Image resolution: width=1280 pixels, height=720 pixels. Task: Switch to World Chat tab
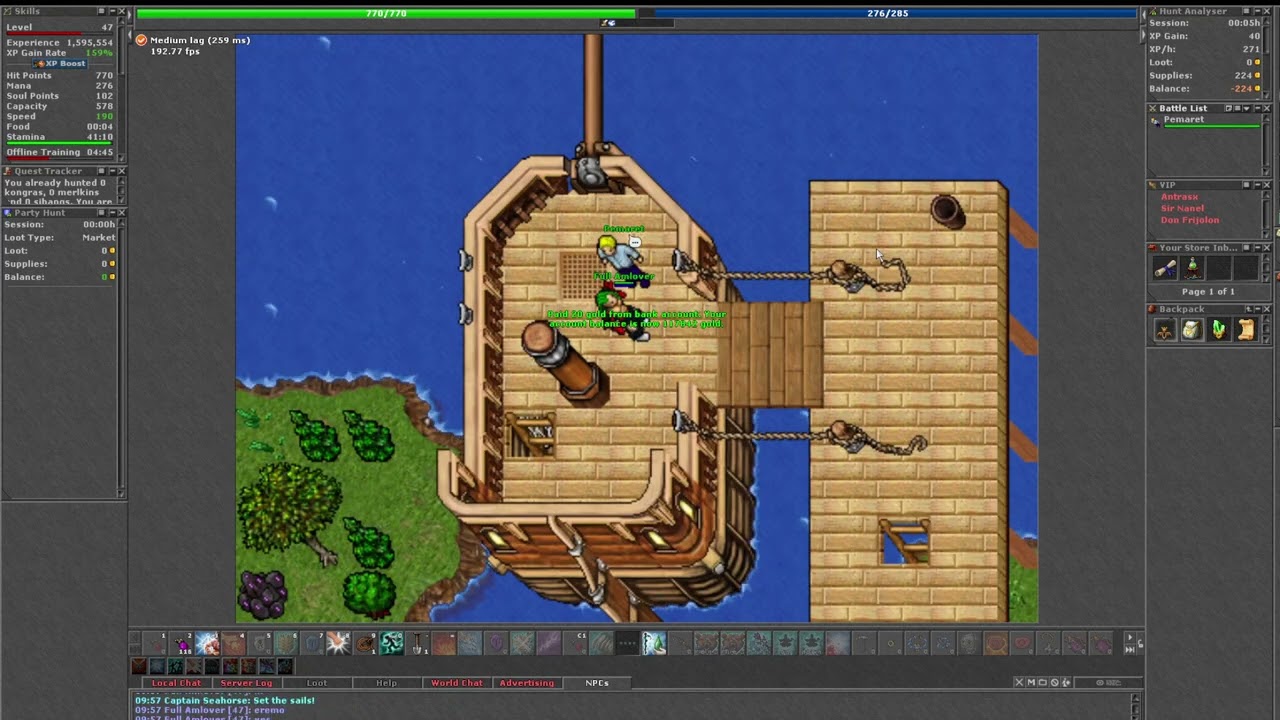(457, 683)
